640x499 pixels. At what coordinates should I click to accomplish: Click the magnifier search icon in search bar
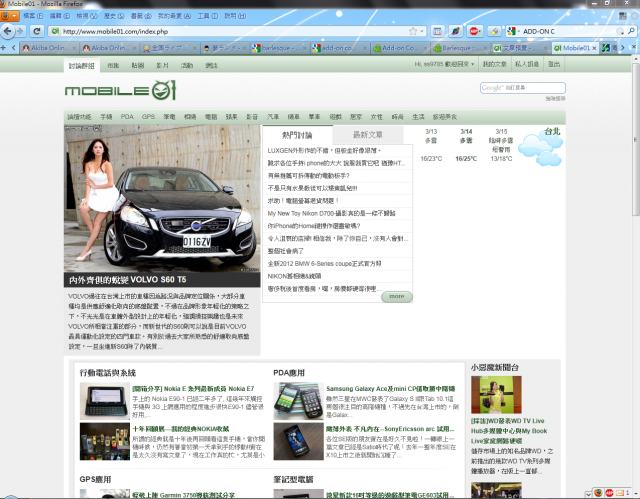pos(631,31)
